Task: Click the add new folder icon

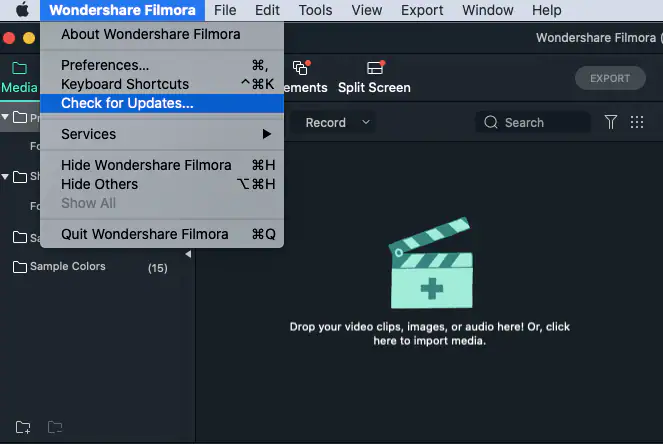Action: point(23,428)
